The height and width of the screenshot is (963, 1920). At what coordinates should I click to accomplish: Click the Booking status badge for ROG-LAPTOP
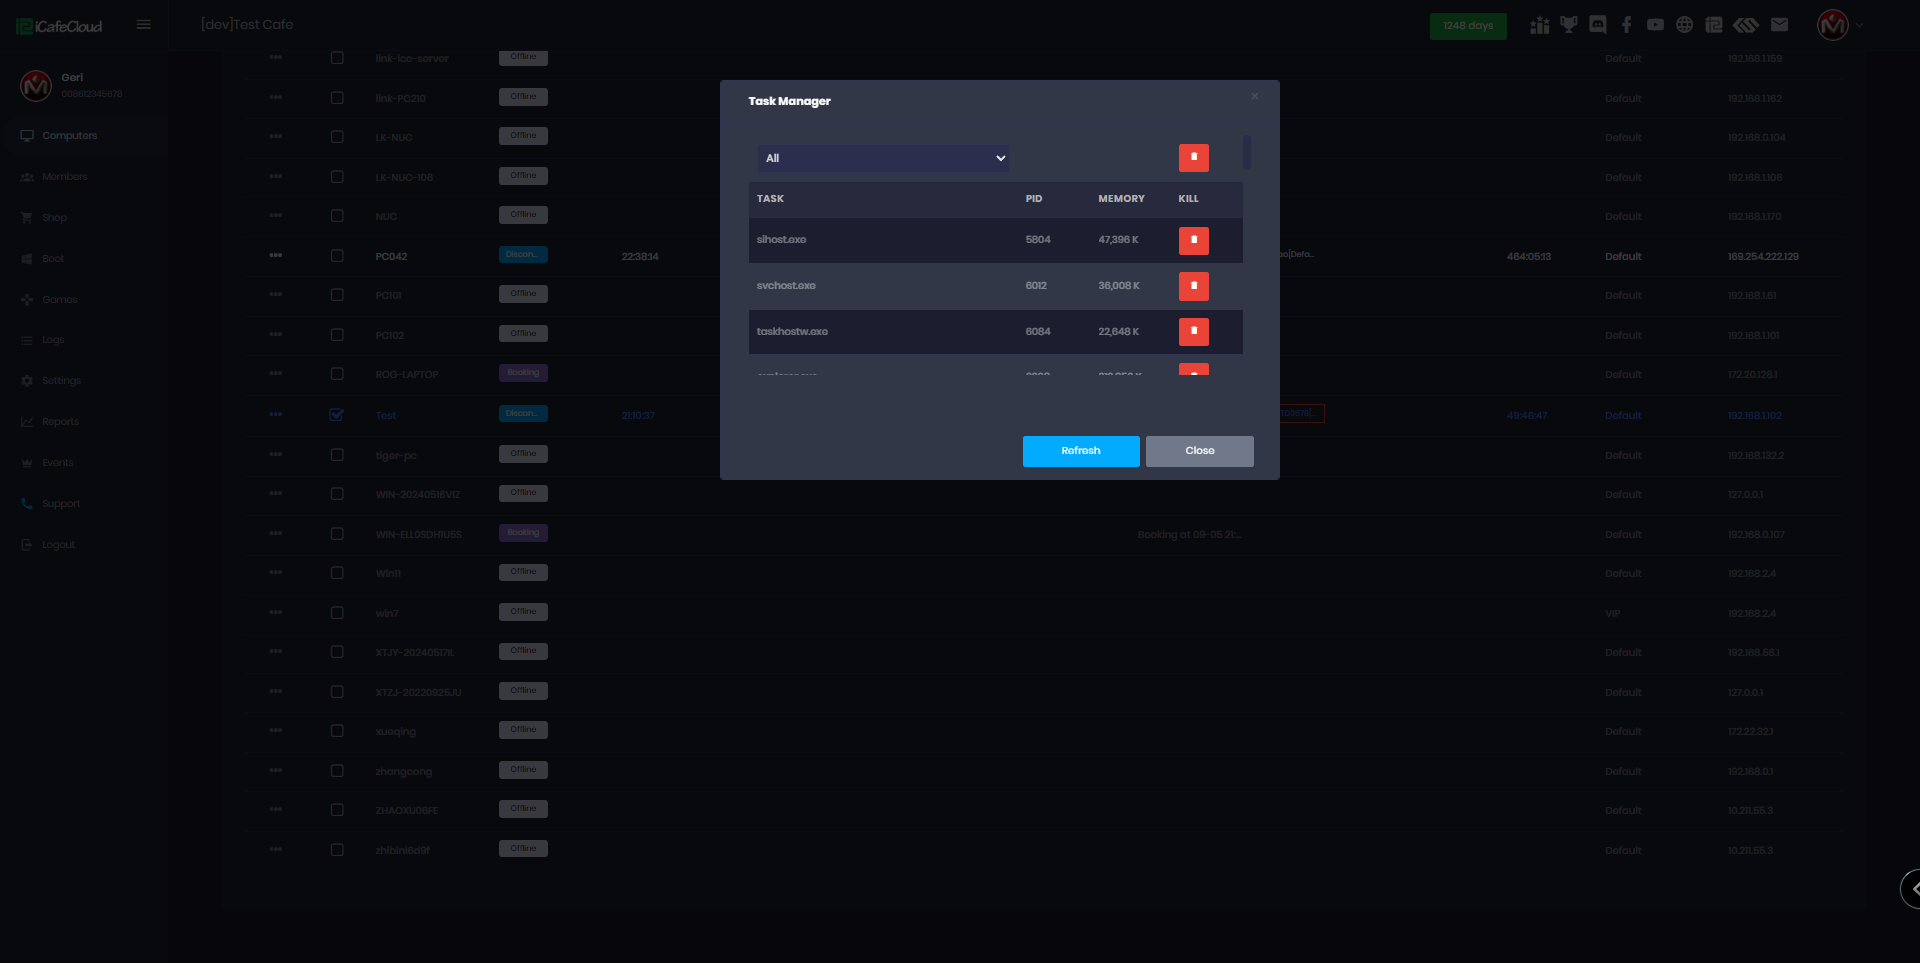(x=523, y=373)
